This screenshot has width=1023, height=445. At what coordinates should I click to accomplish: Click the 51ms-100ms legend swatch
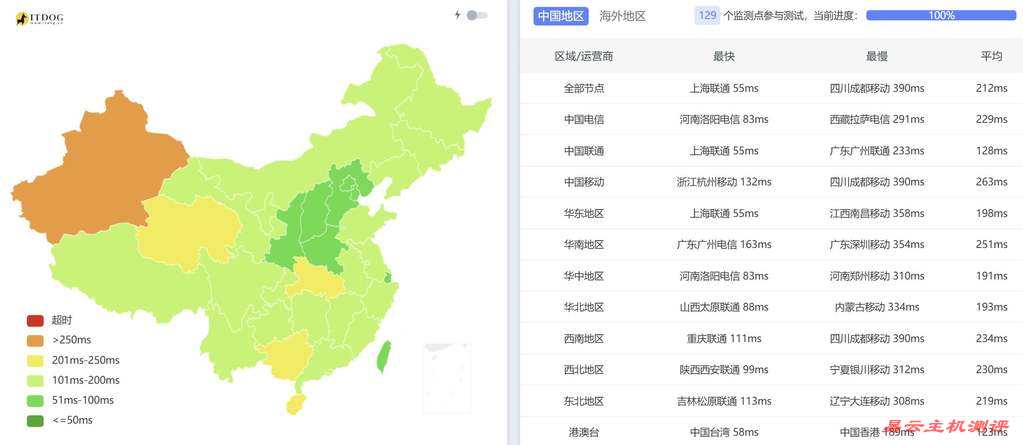[35, 401]
